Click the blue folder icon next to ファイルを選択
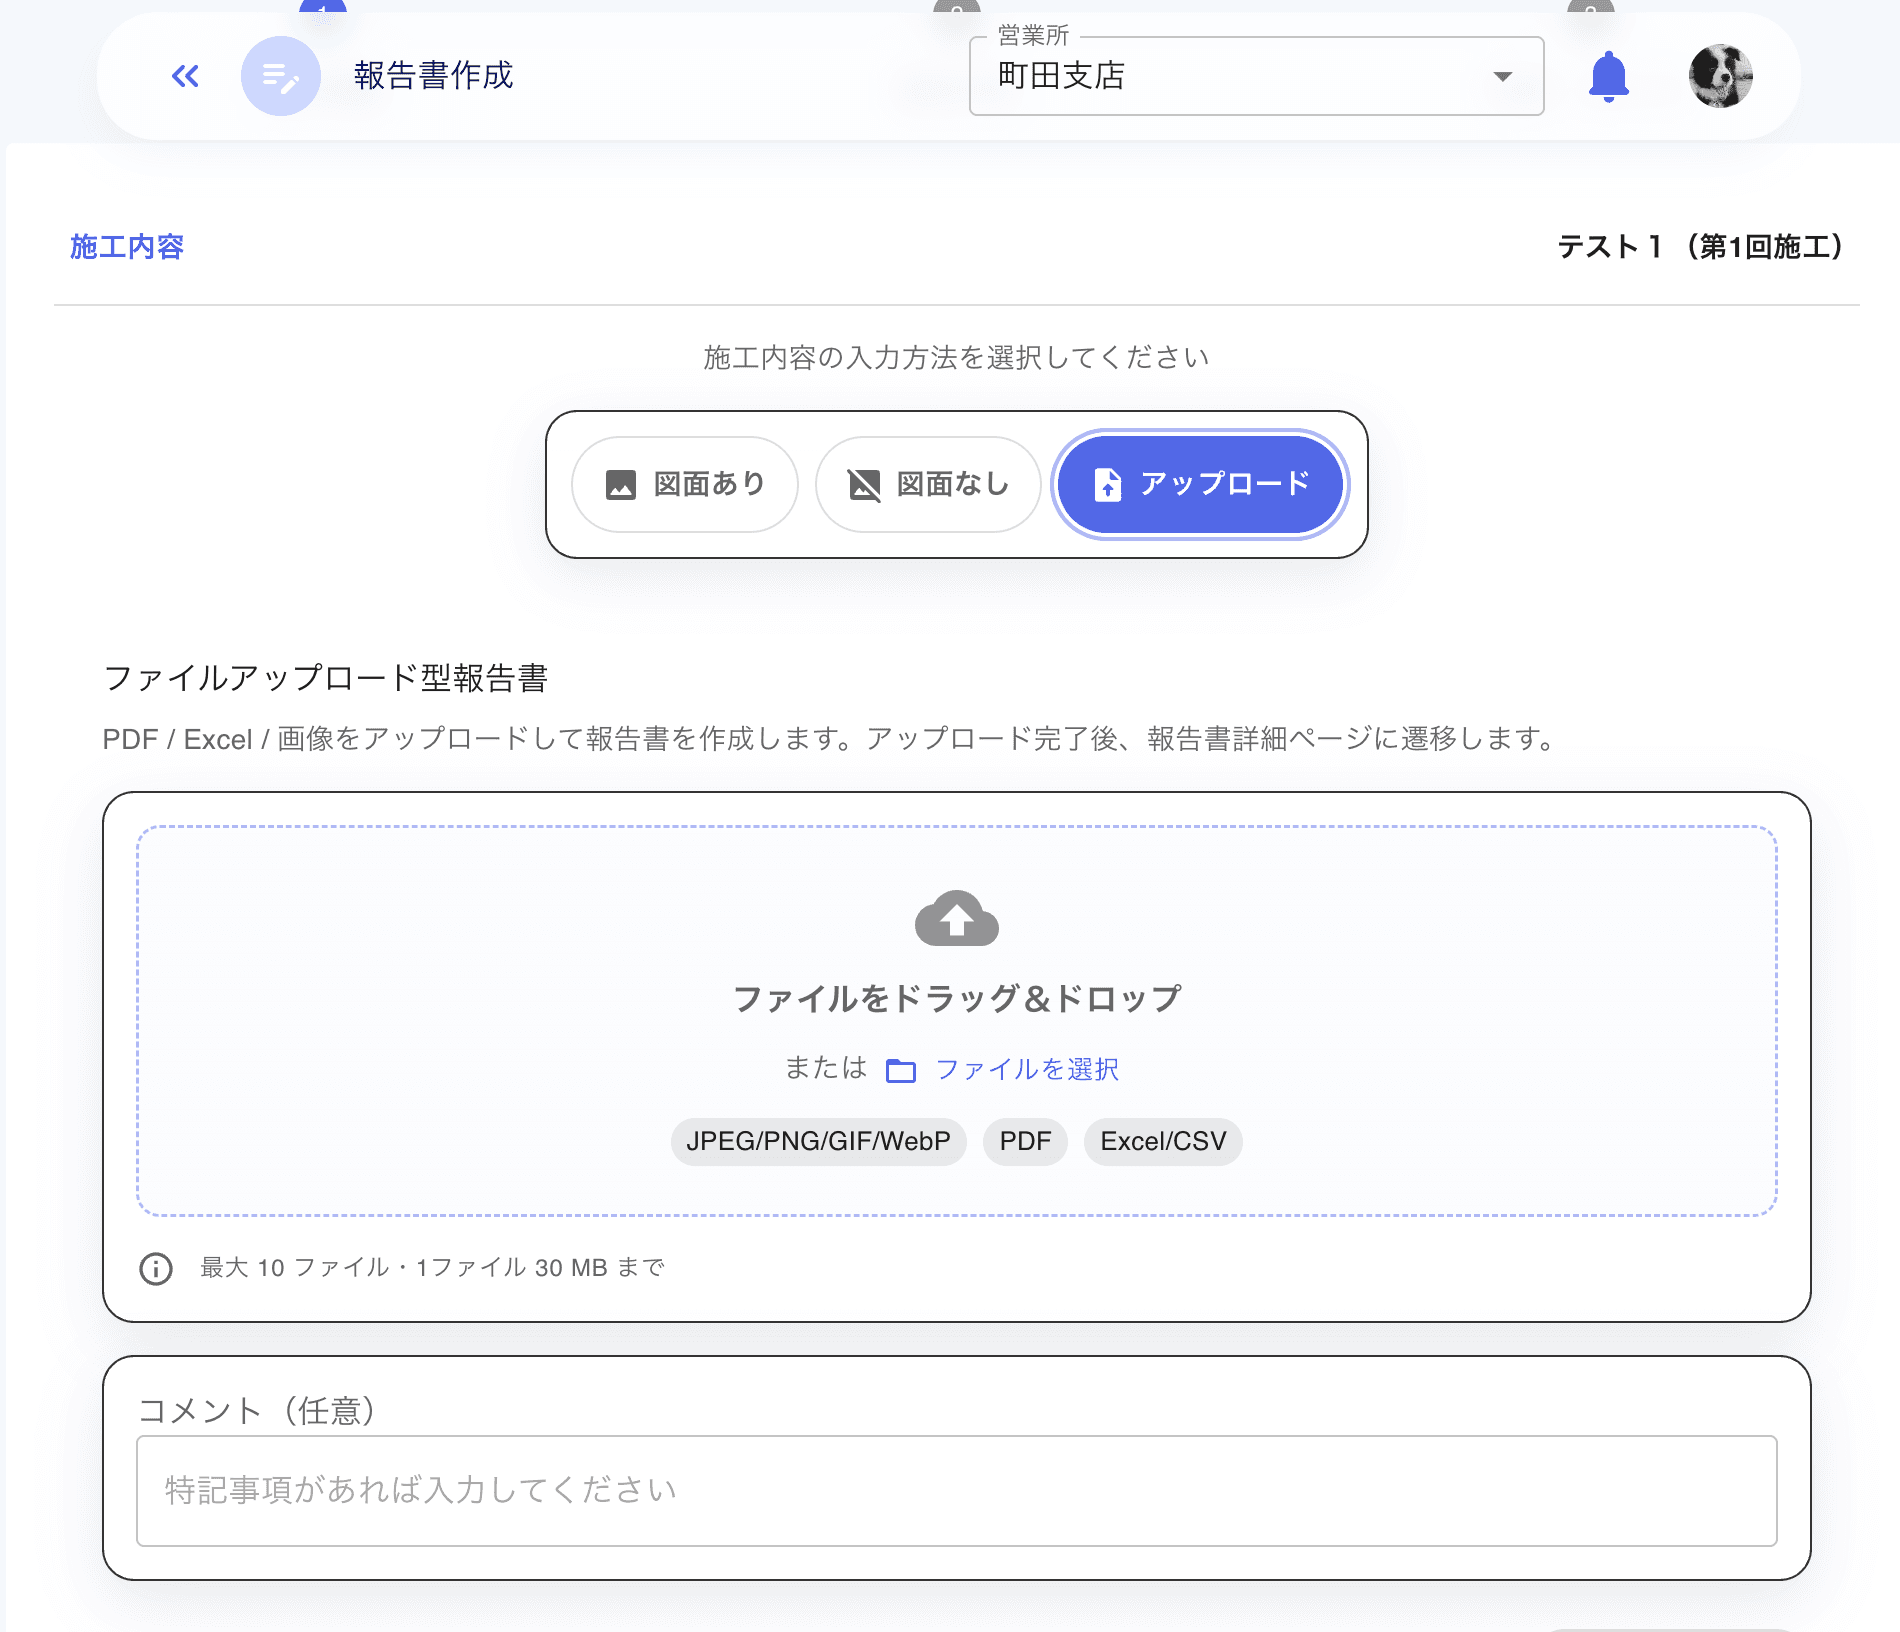Viewport: 1900px width, 1632px height. pyautogui.click(x=901, y=1068)
